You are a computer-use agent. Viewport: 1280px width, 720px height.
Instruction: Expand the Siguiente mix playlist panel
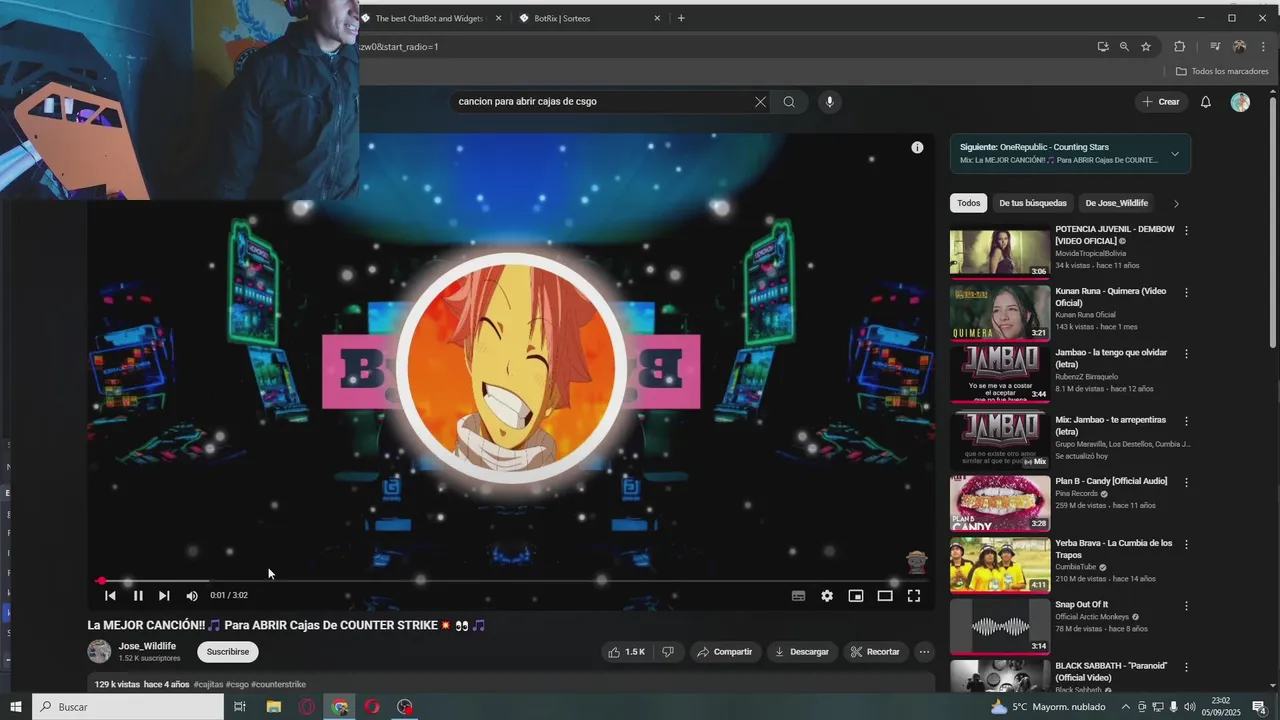pos(1175,154)
